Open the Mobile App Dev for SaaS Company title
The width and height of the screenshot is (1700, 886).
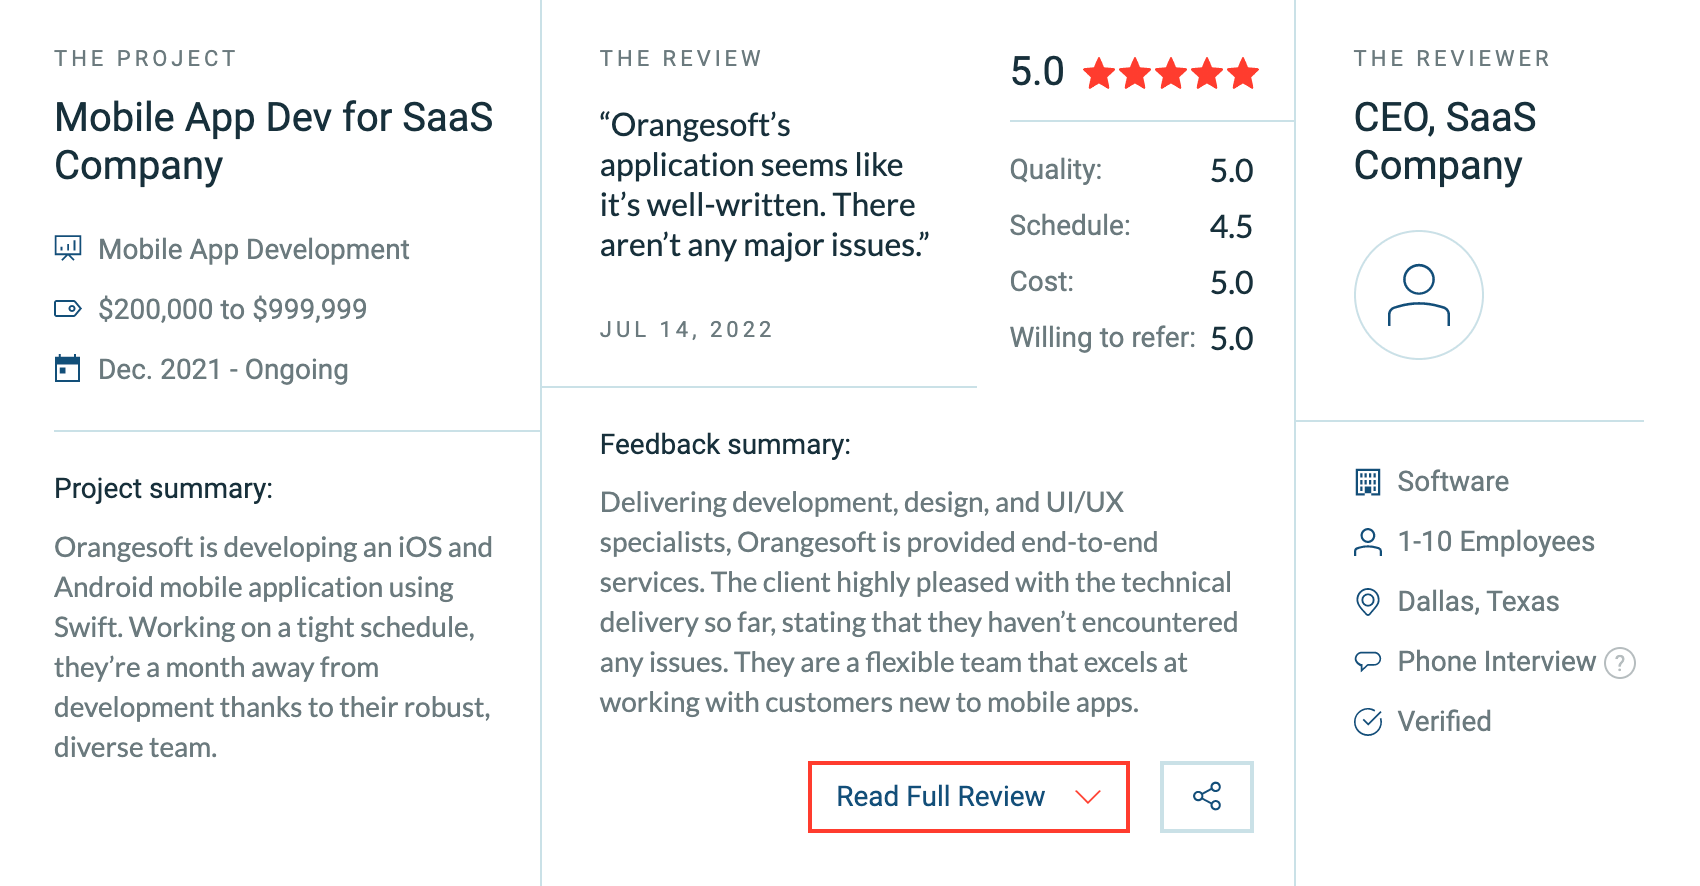point(274,141)
